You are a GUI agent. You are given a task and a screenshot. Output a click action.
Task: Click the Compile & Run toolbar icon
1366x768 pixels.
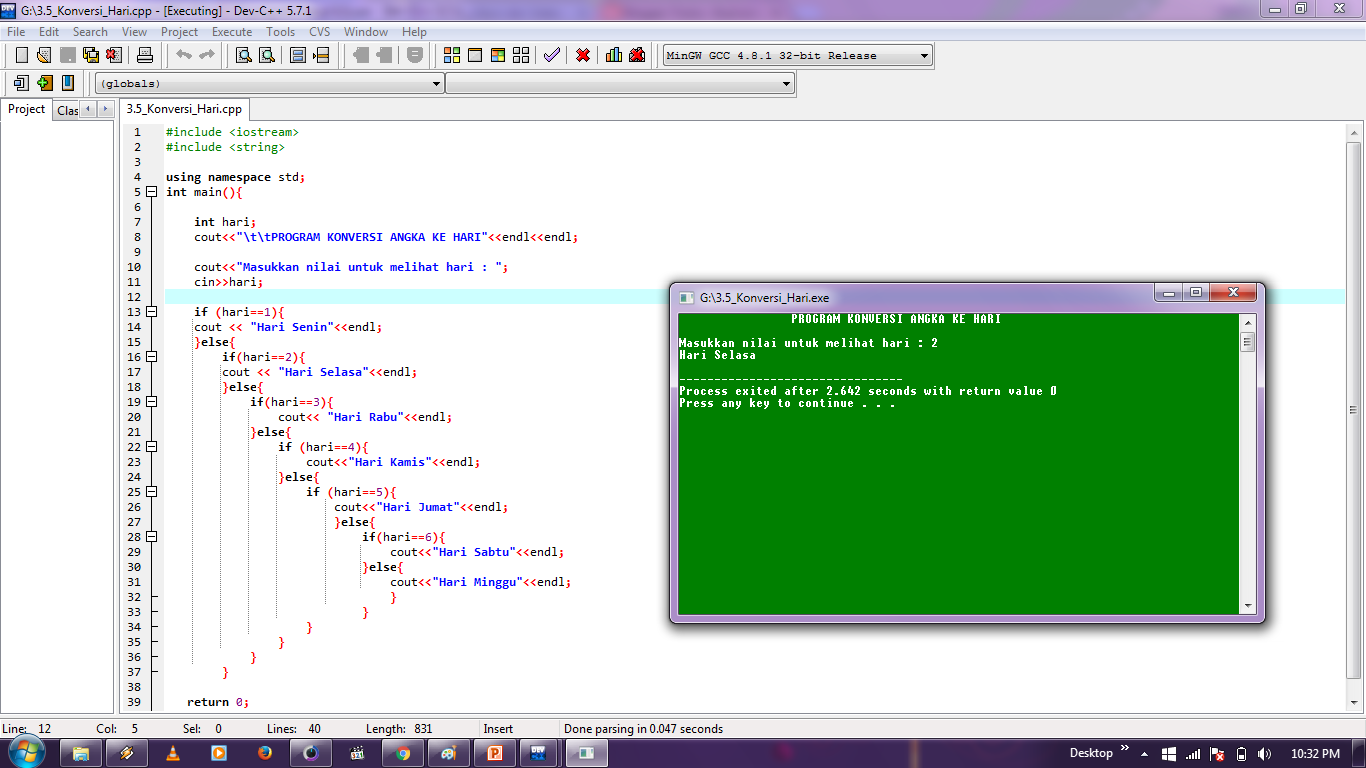[498, 55]
